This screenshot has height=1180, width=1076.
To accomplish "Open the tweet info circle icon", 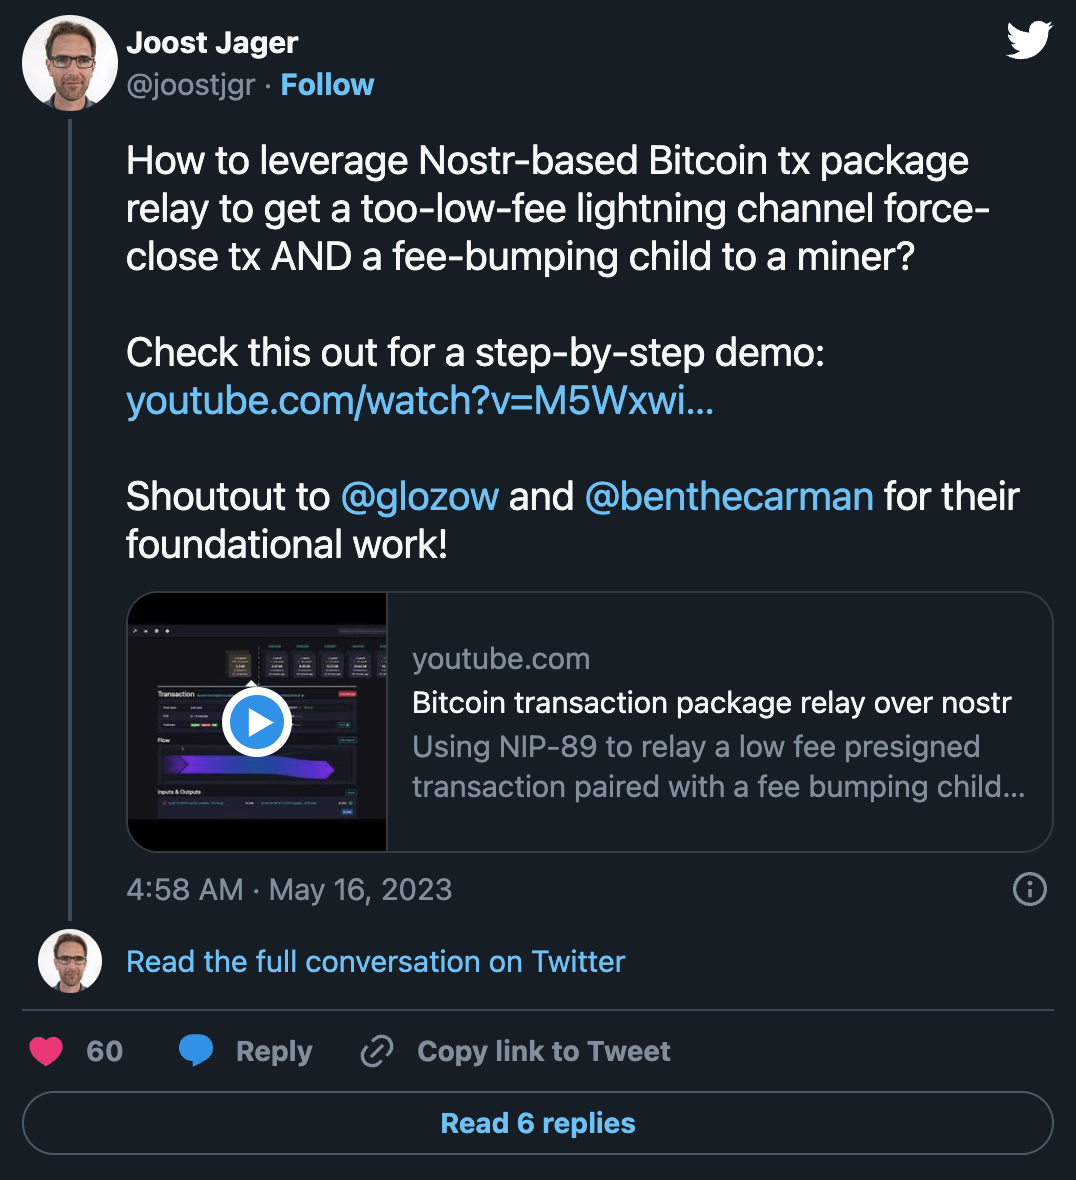I will pyautogui.click(x=1029, y=889).
